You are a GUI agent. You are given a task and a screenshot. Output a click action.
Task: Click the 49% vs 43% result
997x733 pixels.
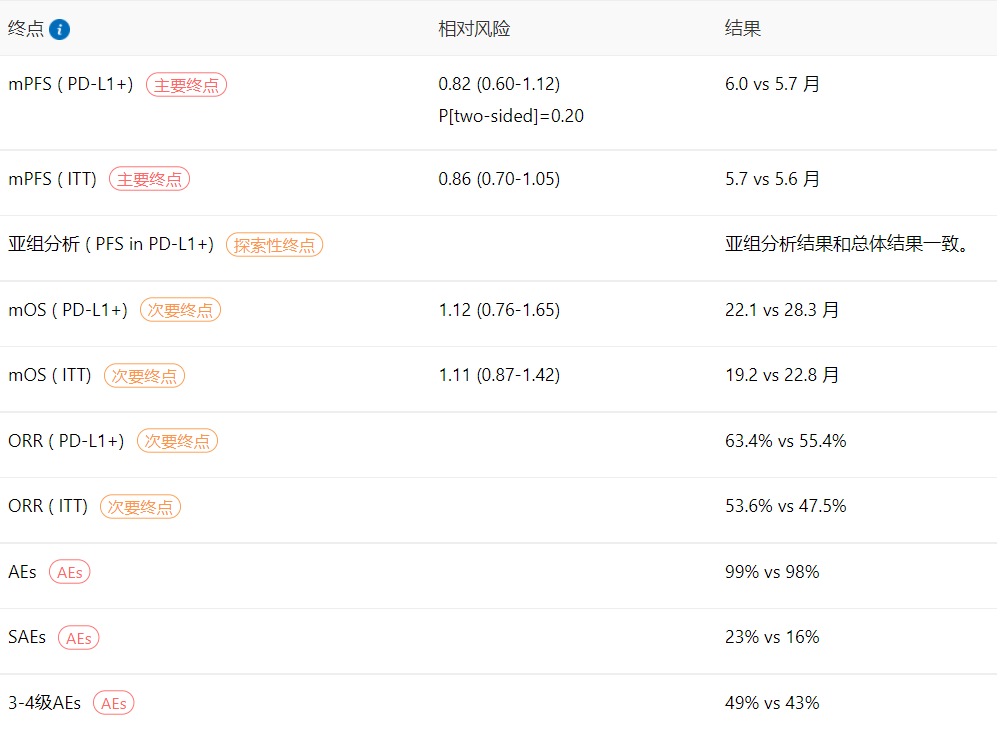[x=772, y=702]
